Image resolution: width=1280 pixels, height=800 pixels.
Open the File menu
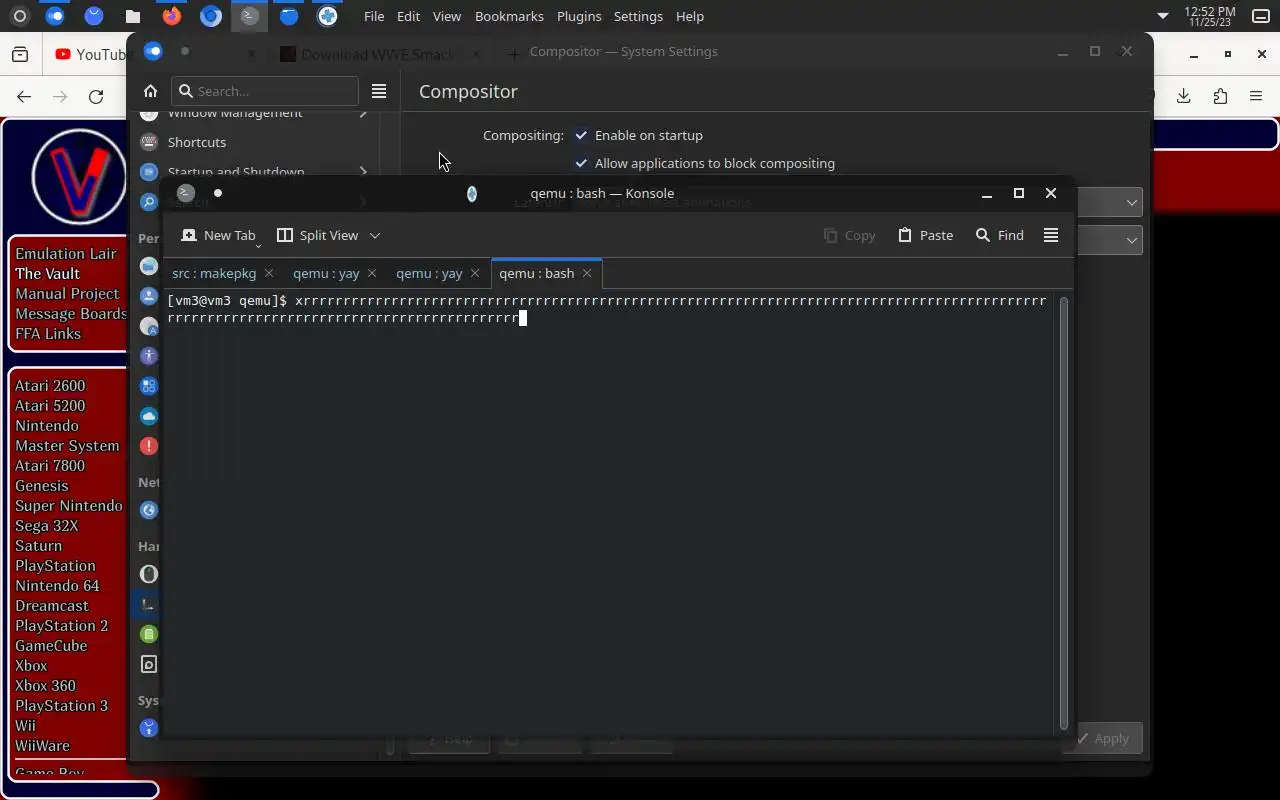(374, 16)
